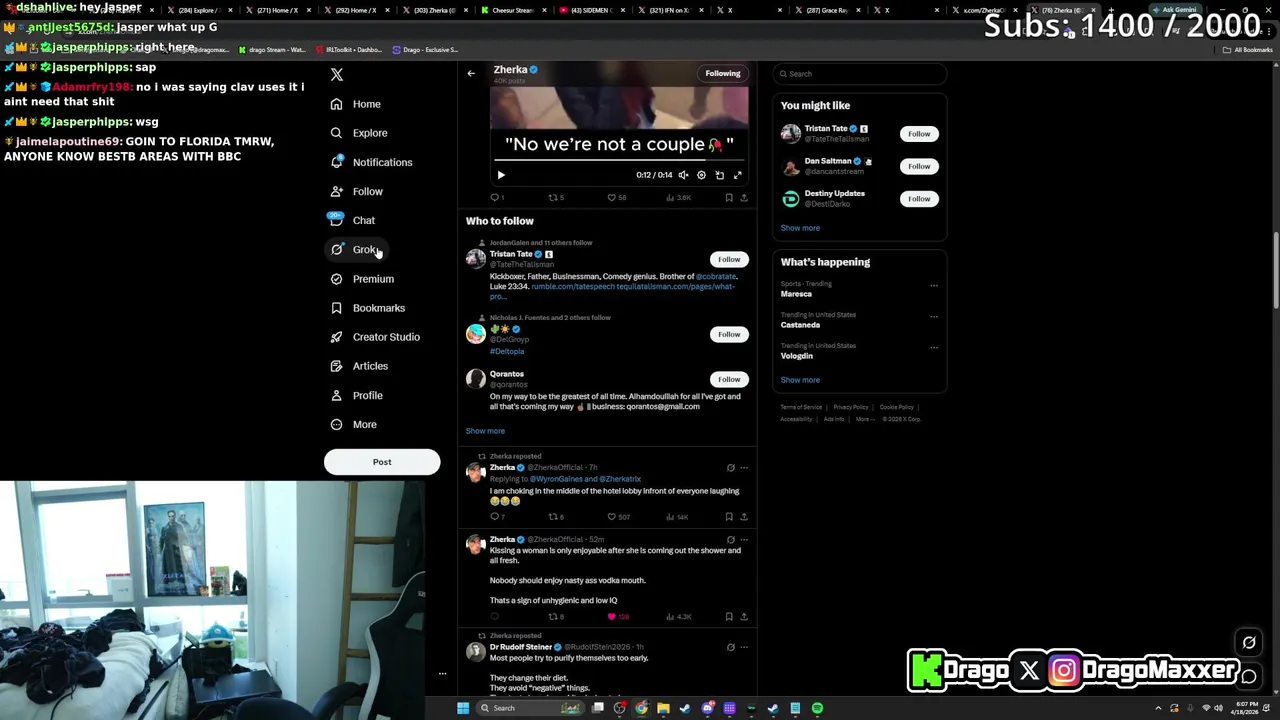Bookmark the video post
Viewport: 1280px width, 720px height.
click(x=729, y=198)
